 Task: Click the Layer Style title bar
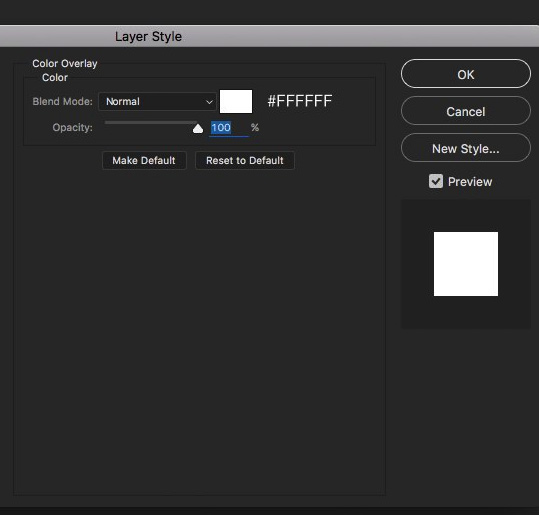point(270,36)
